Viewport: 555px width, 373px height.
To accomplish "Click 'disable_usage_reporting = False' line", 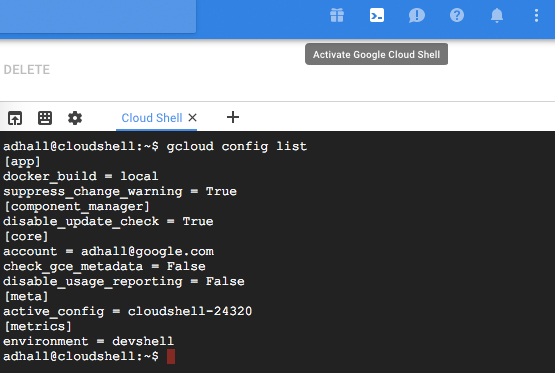I will tap(124, 282).
